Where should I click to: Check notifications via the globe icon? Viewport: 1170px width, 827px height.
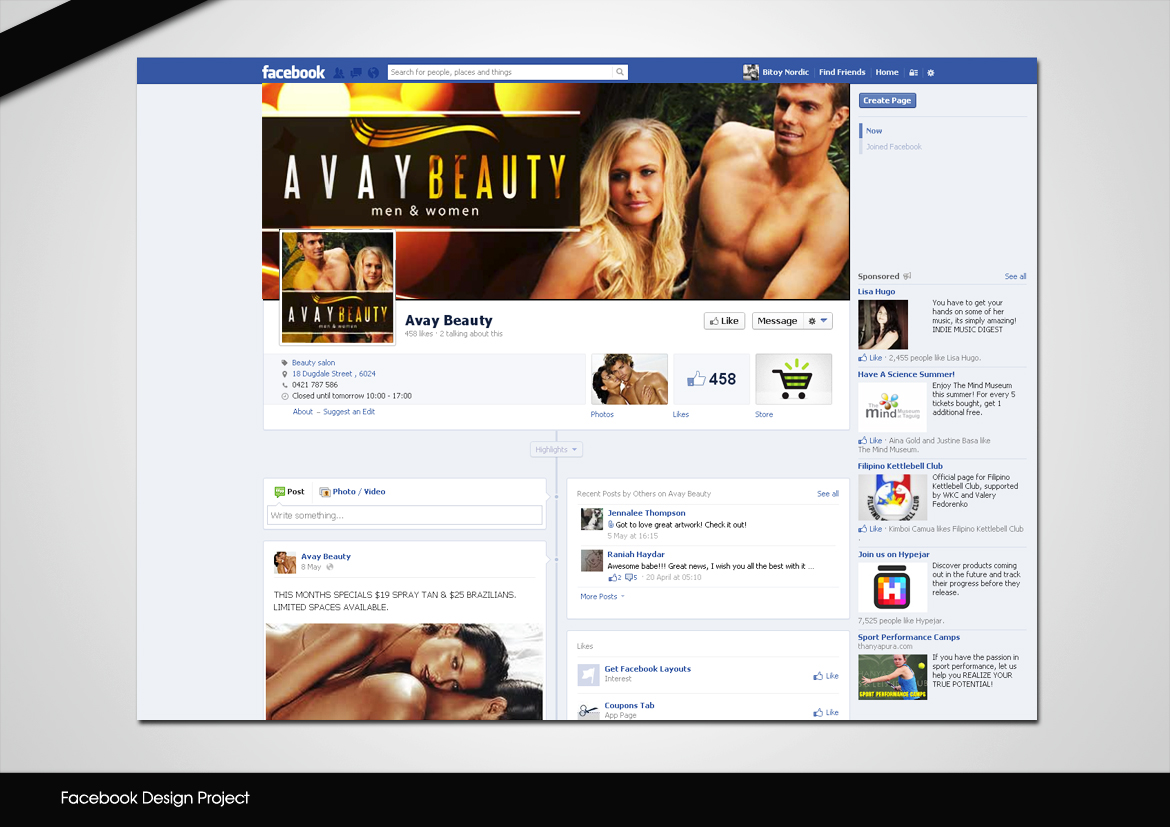tap(373, 71)
